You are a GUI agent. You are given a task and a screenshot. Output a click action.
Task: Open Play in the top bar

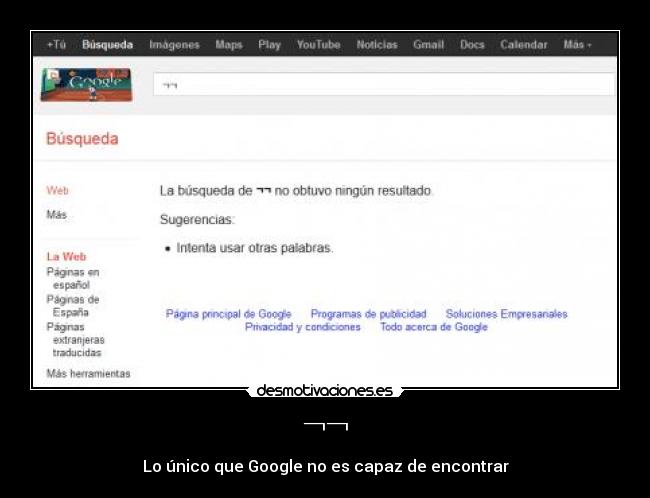(269, 45)
